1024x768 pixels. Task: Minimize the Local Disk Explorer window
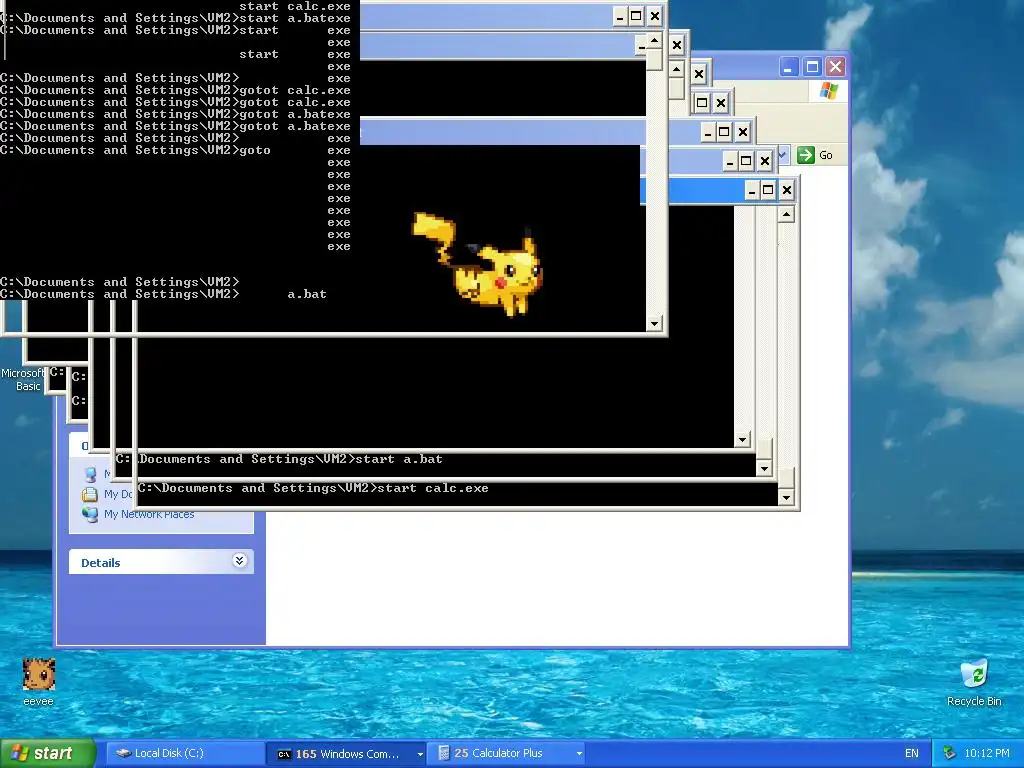(x=788, y=67)
